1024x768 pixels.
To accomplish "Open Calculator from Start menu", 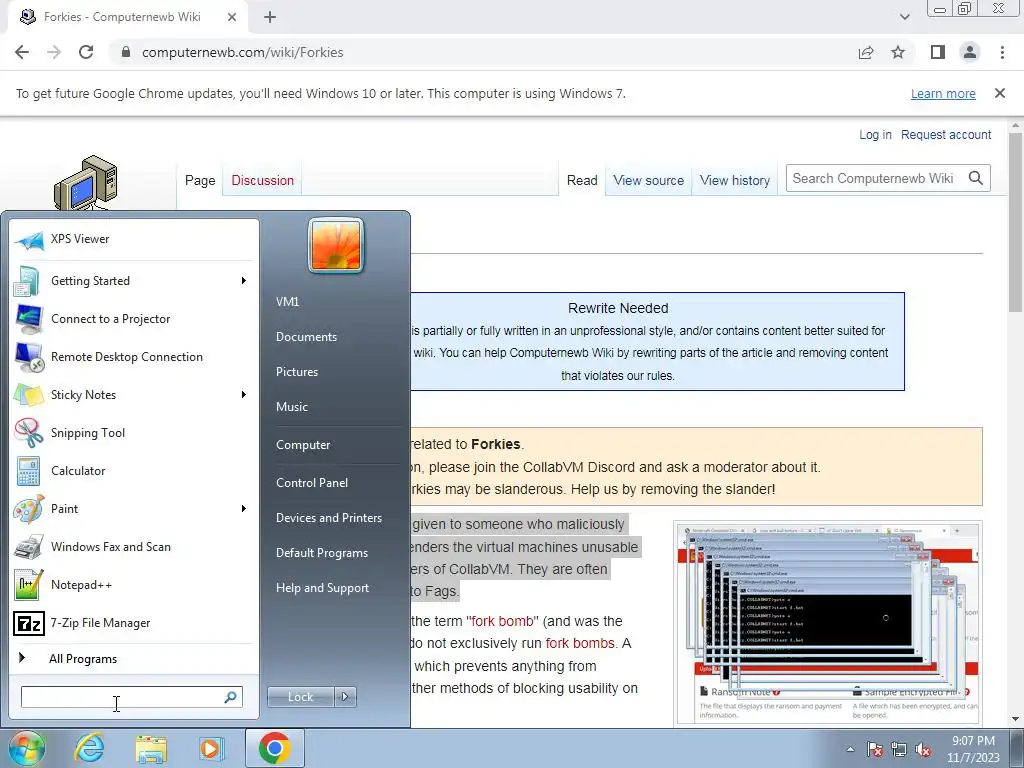I will pos(133,470).
